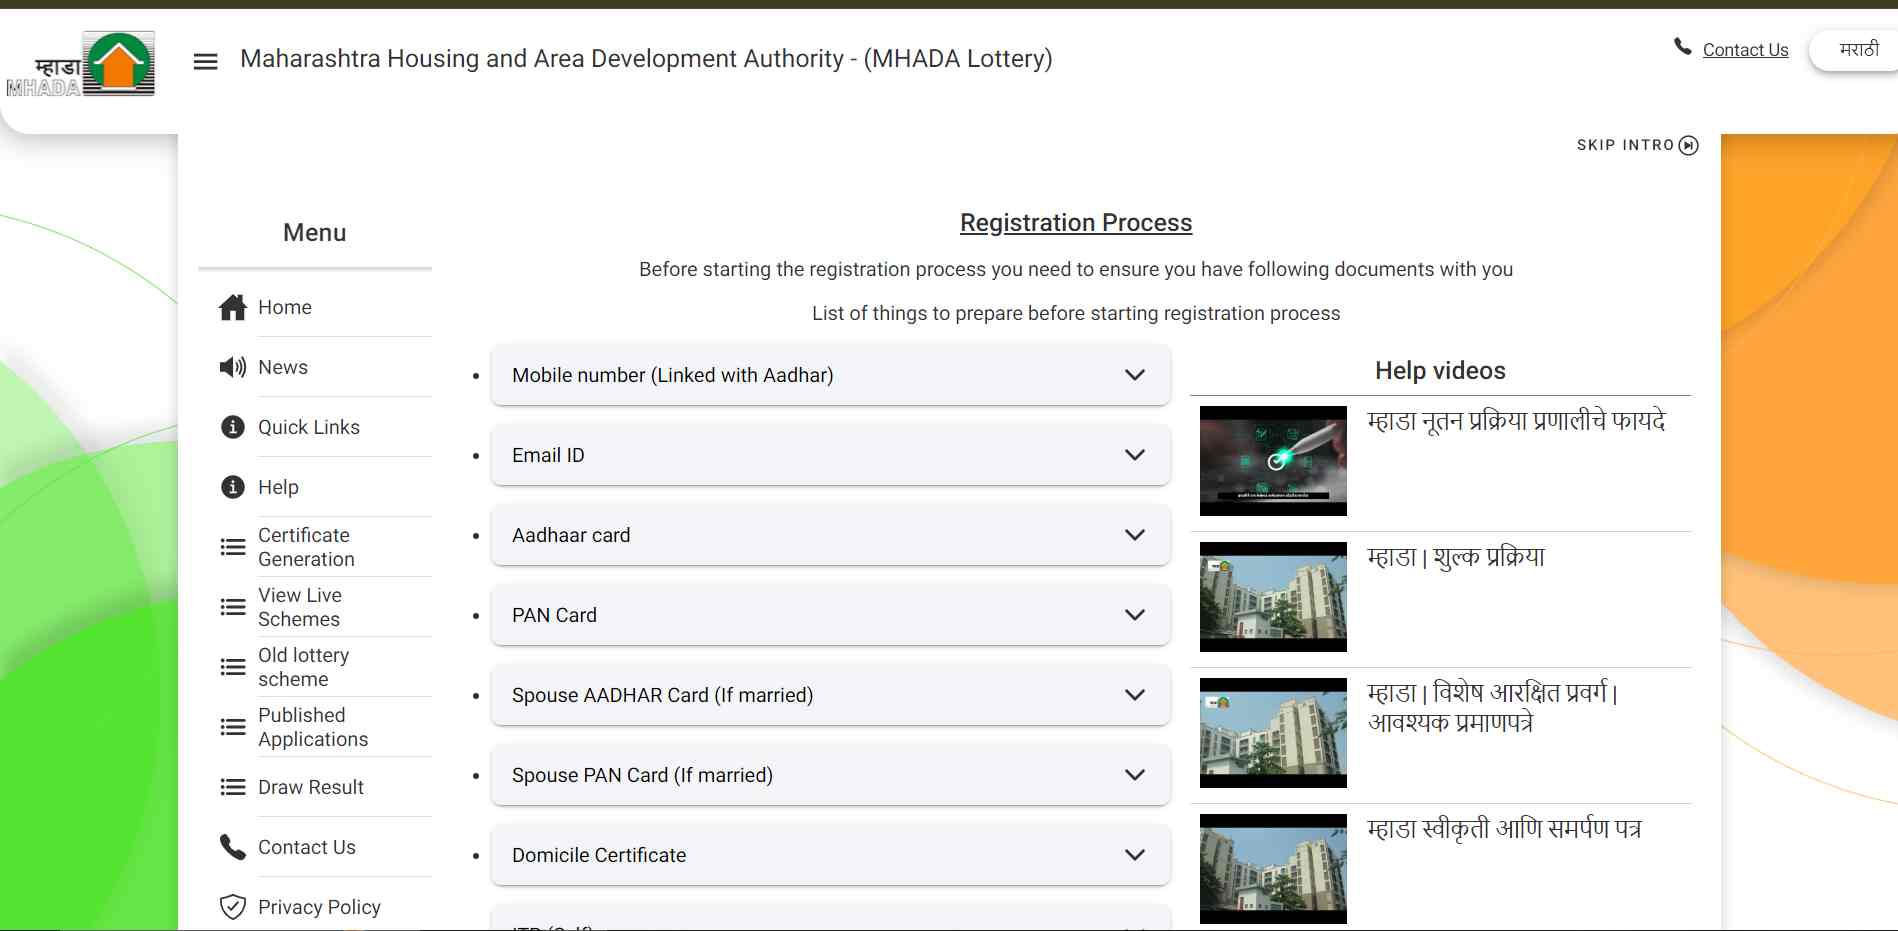
Task: Click the SKIP INTRO button
Action: [1637, 145]
